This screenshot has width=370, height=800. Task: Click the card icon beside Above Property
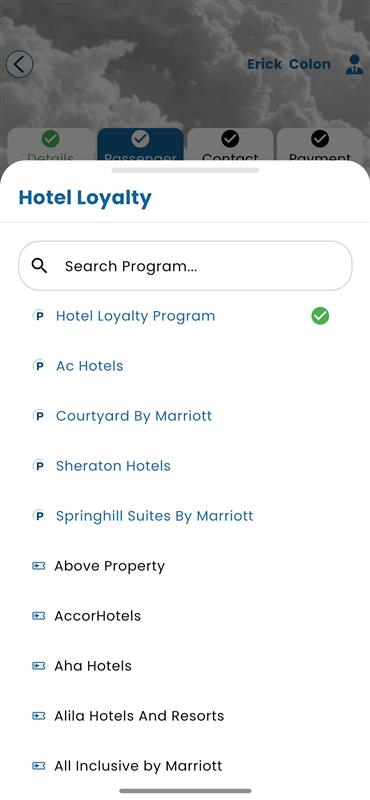tap(39, 566)
